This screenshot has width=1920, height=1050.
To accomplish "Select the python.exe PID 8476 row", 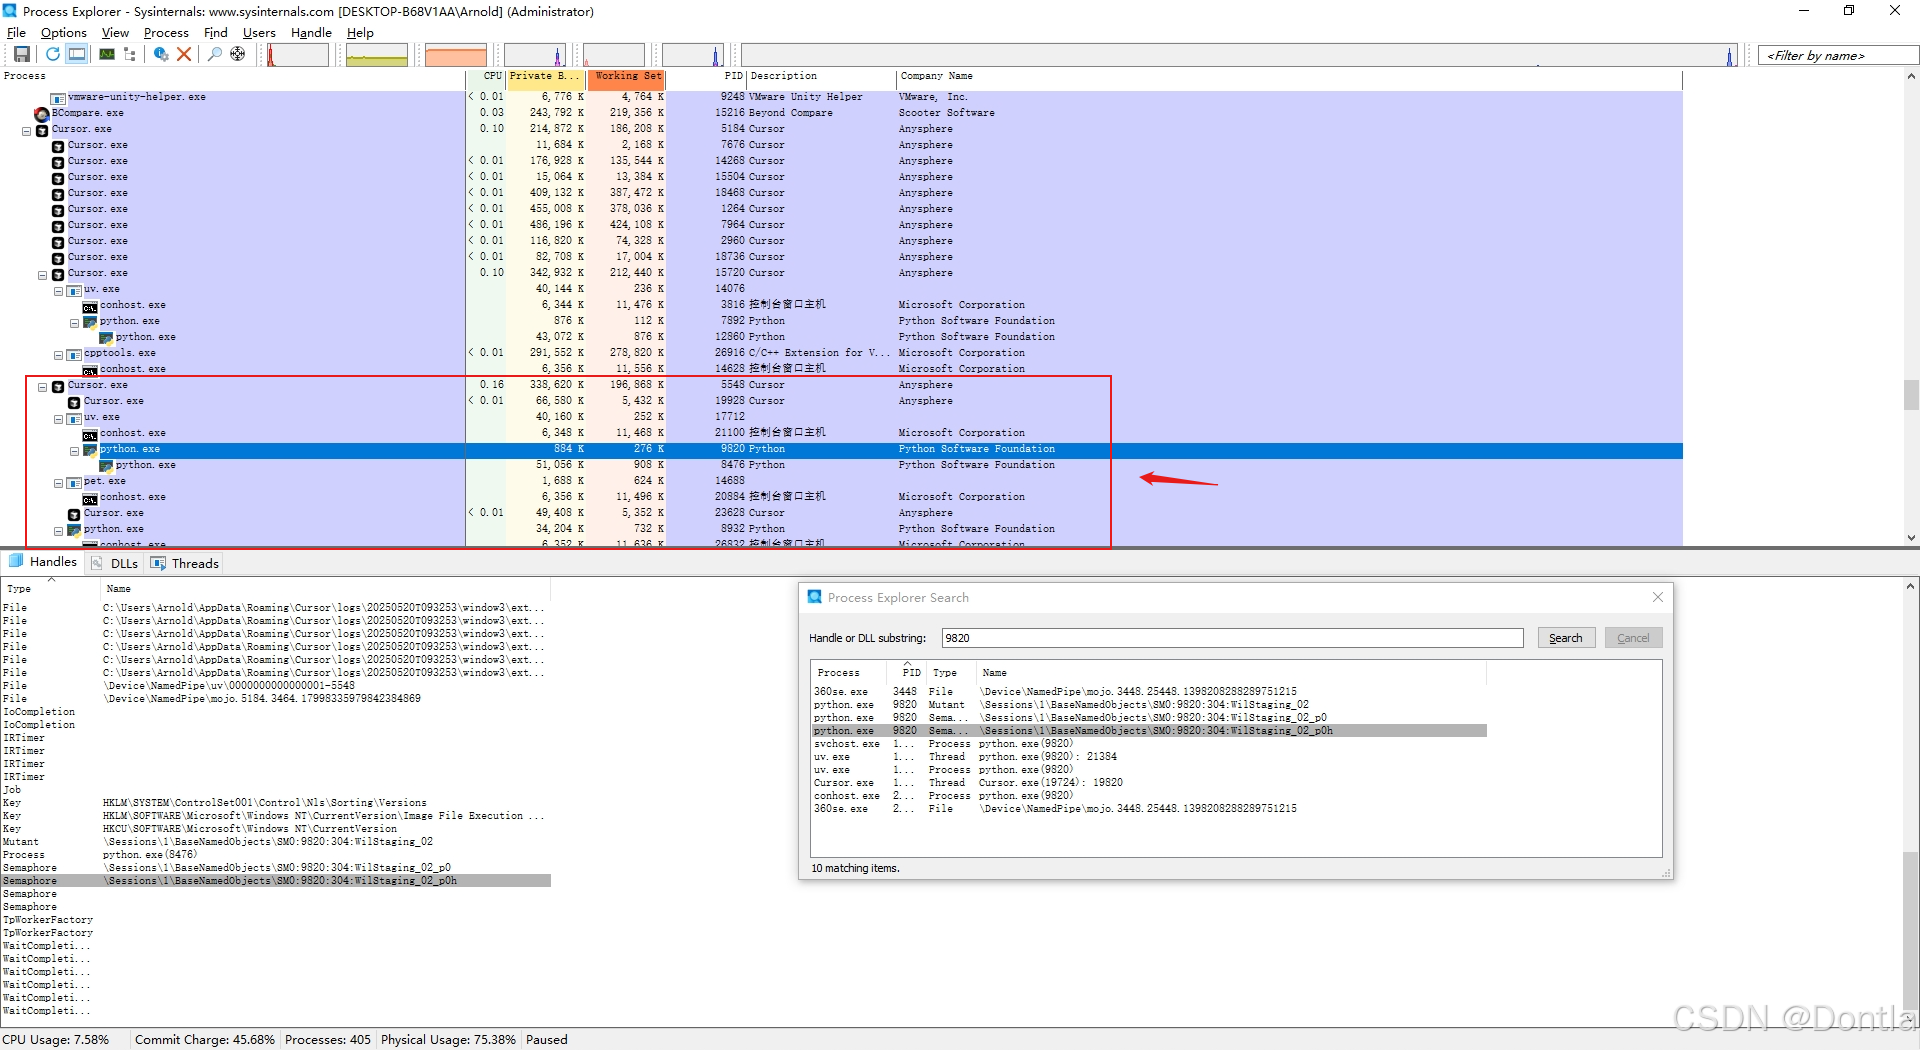I will point(841,465).
